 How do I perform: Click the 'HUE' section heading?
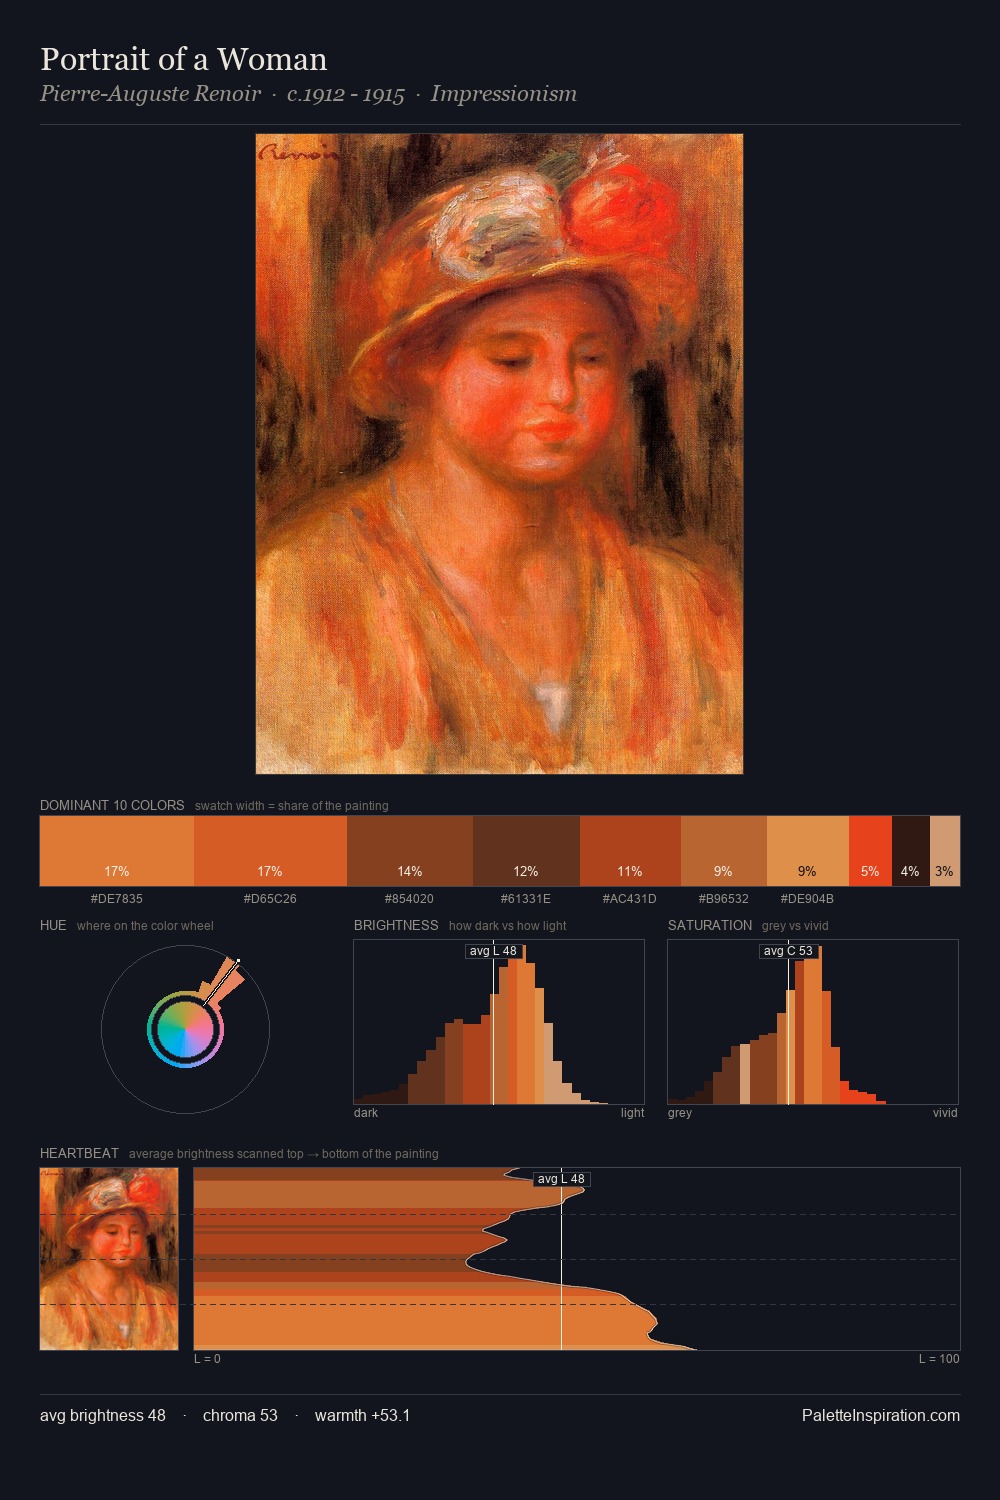pyautogui.click(x=53, y=925)
